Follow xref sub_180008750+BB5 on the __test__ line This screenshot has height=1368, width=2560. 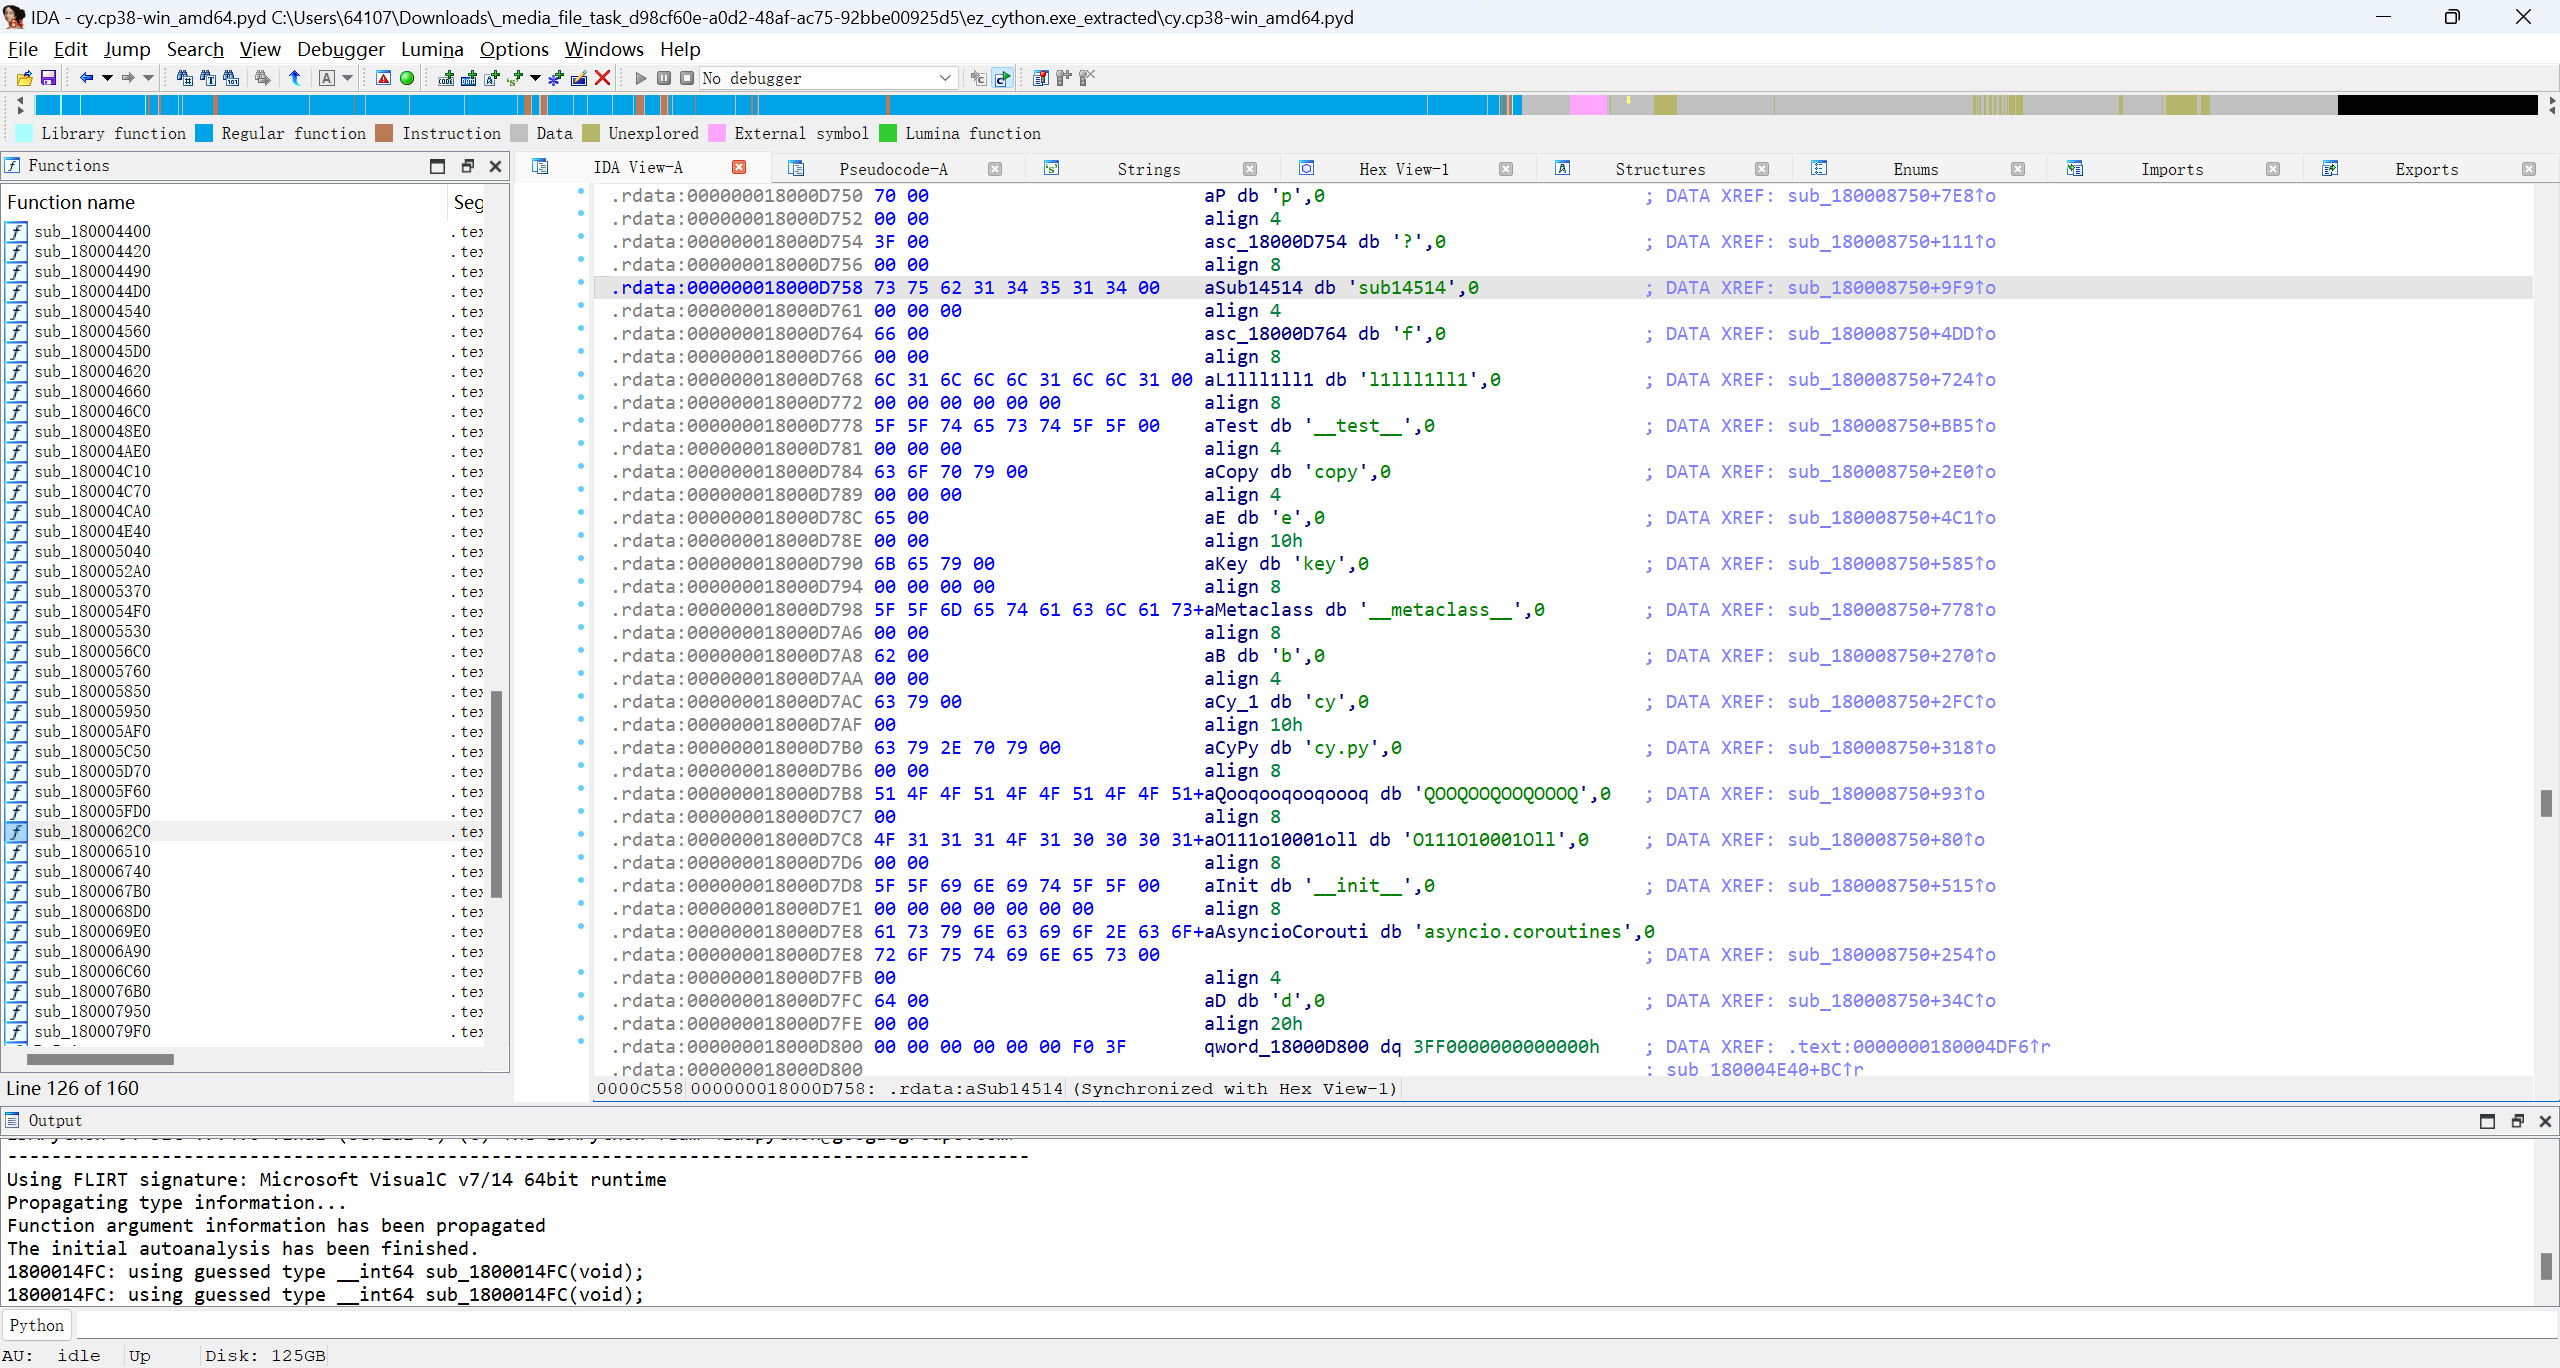pos(1891,426)
